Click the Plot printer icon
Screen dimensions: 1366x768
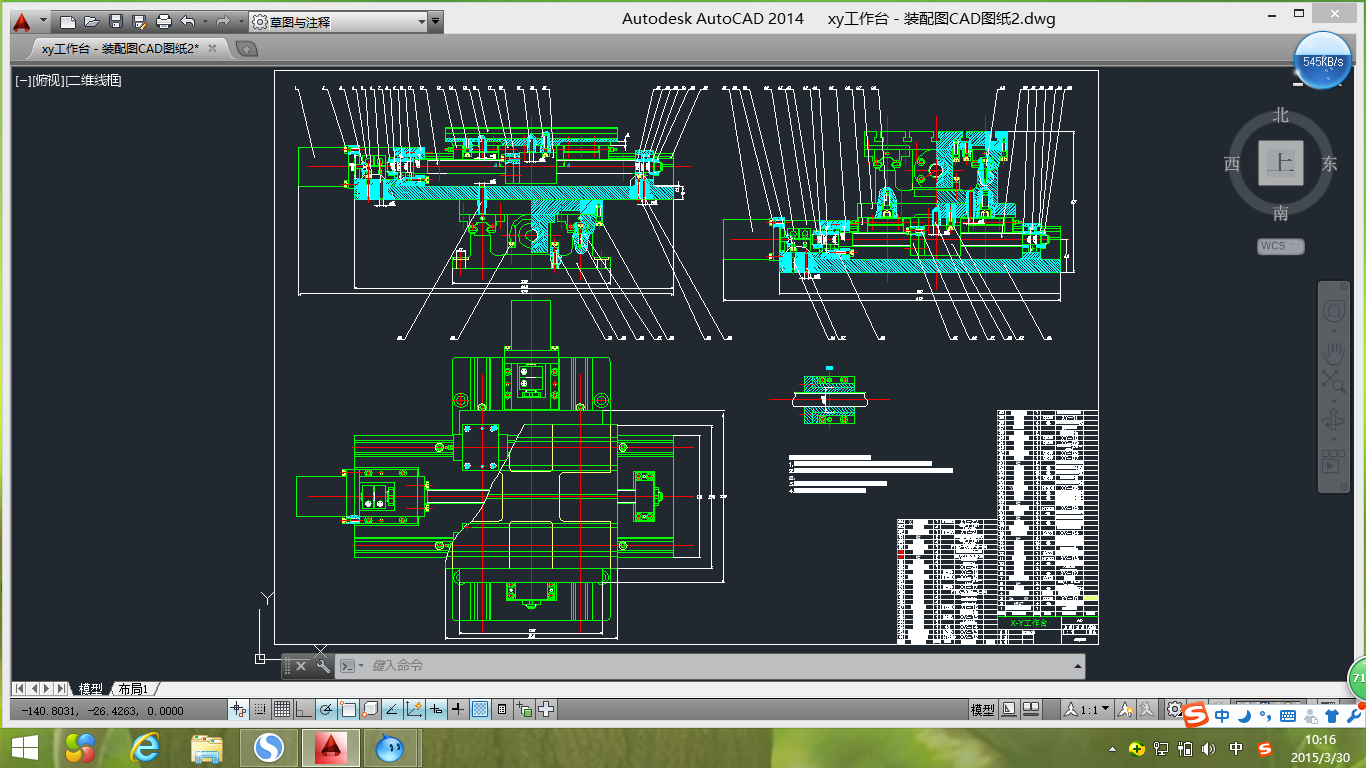click(x=164, y=21)
